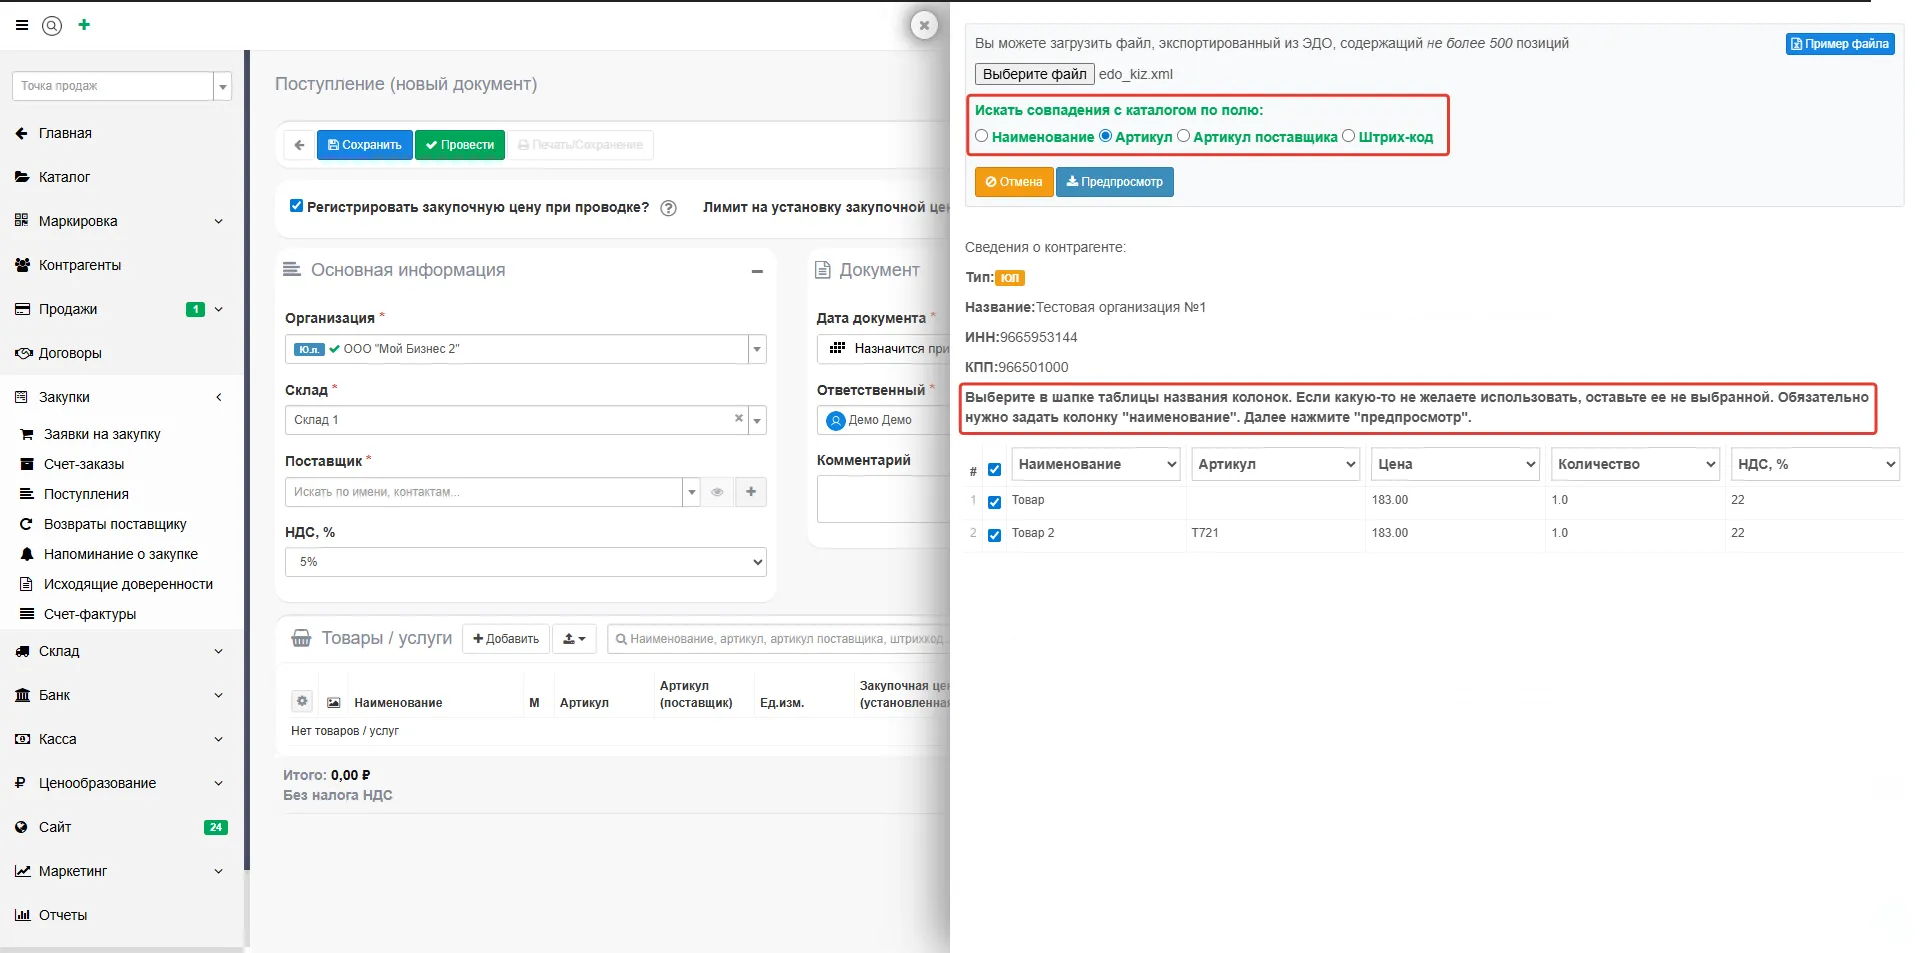Click the eye icon next to supplier field
Image resolution: width=1920 pixels, height=953 pixels.
(x=717, y=492)
